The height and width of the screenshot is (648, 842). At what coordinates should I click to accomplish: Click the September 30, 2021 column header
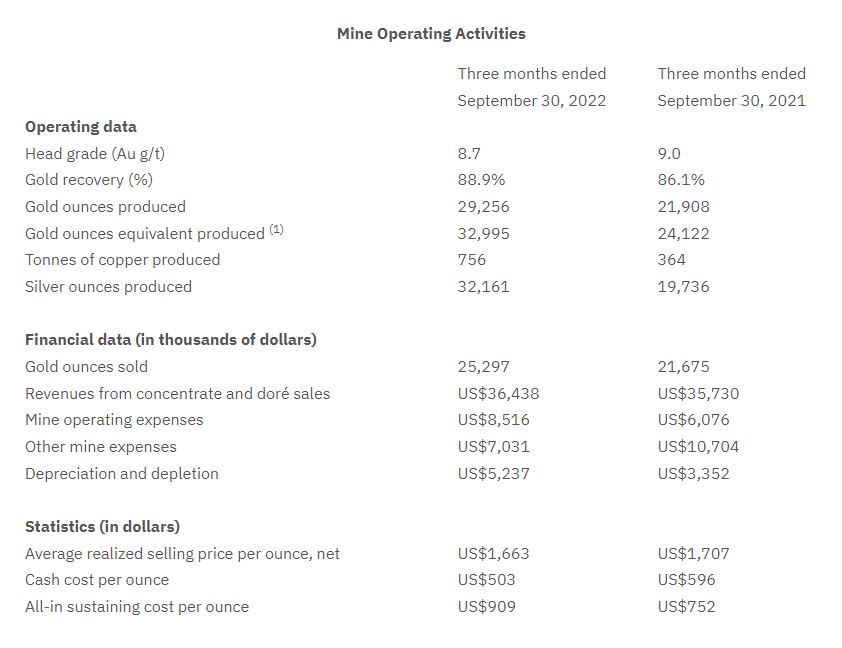[731, 100]
